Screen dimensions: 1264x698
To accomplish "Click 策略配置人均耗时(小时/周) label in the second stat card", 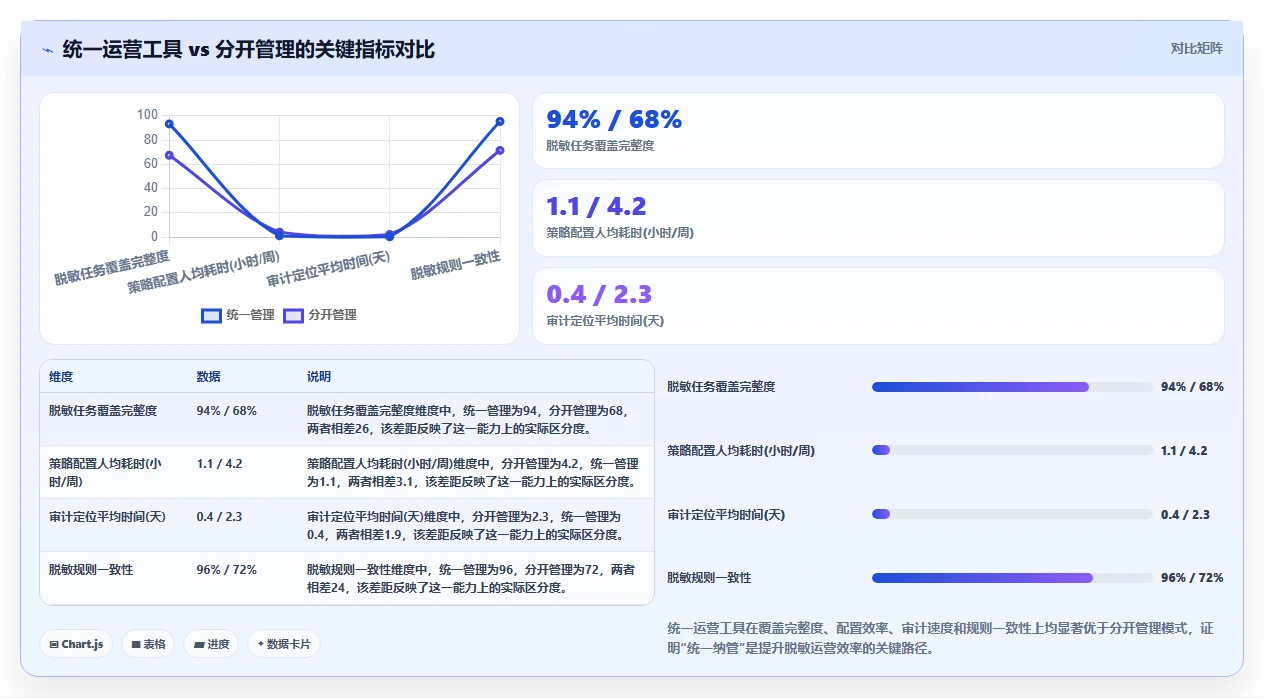I will click(x=620, y=233).
